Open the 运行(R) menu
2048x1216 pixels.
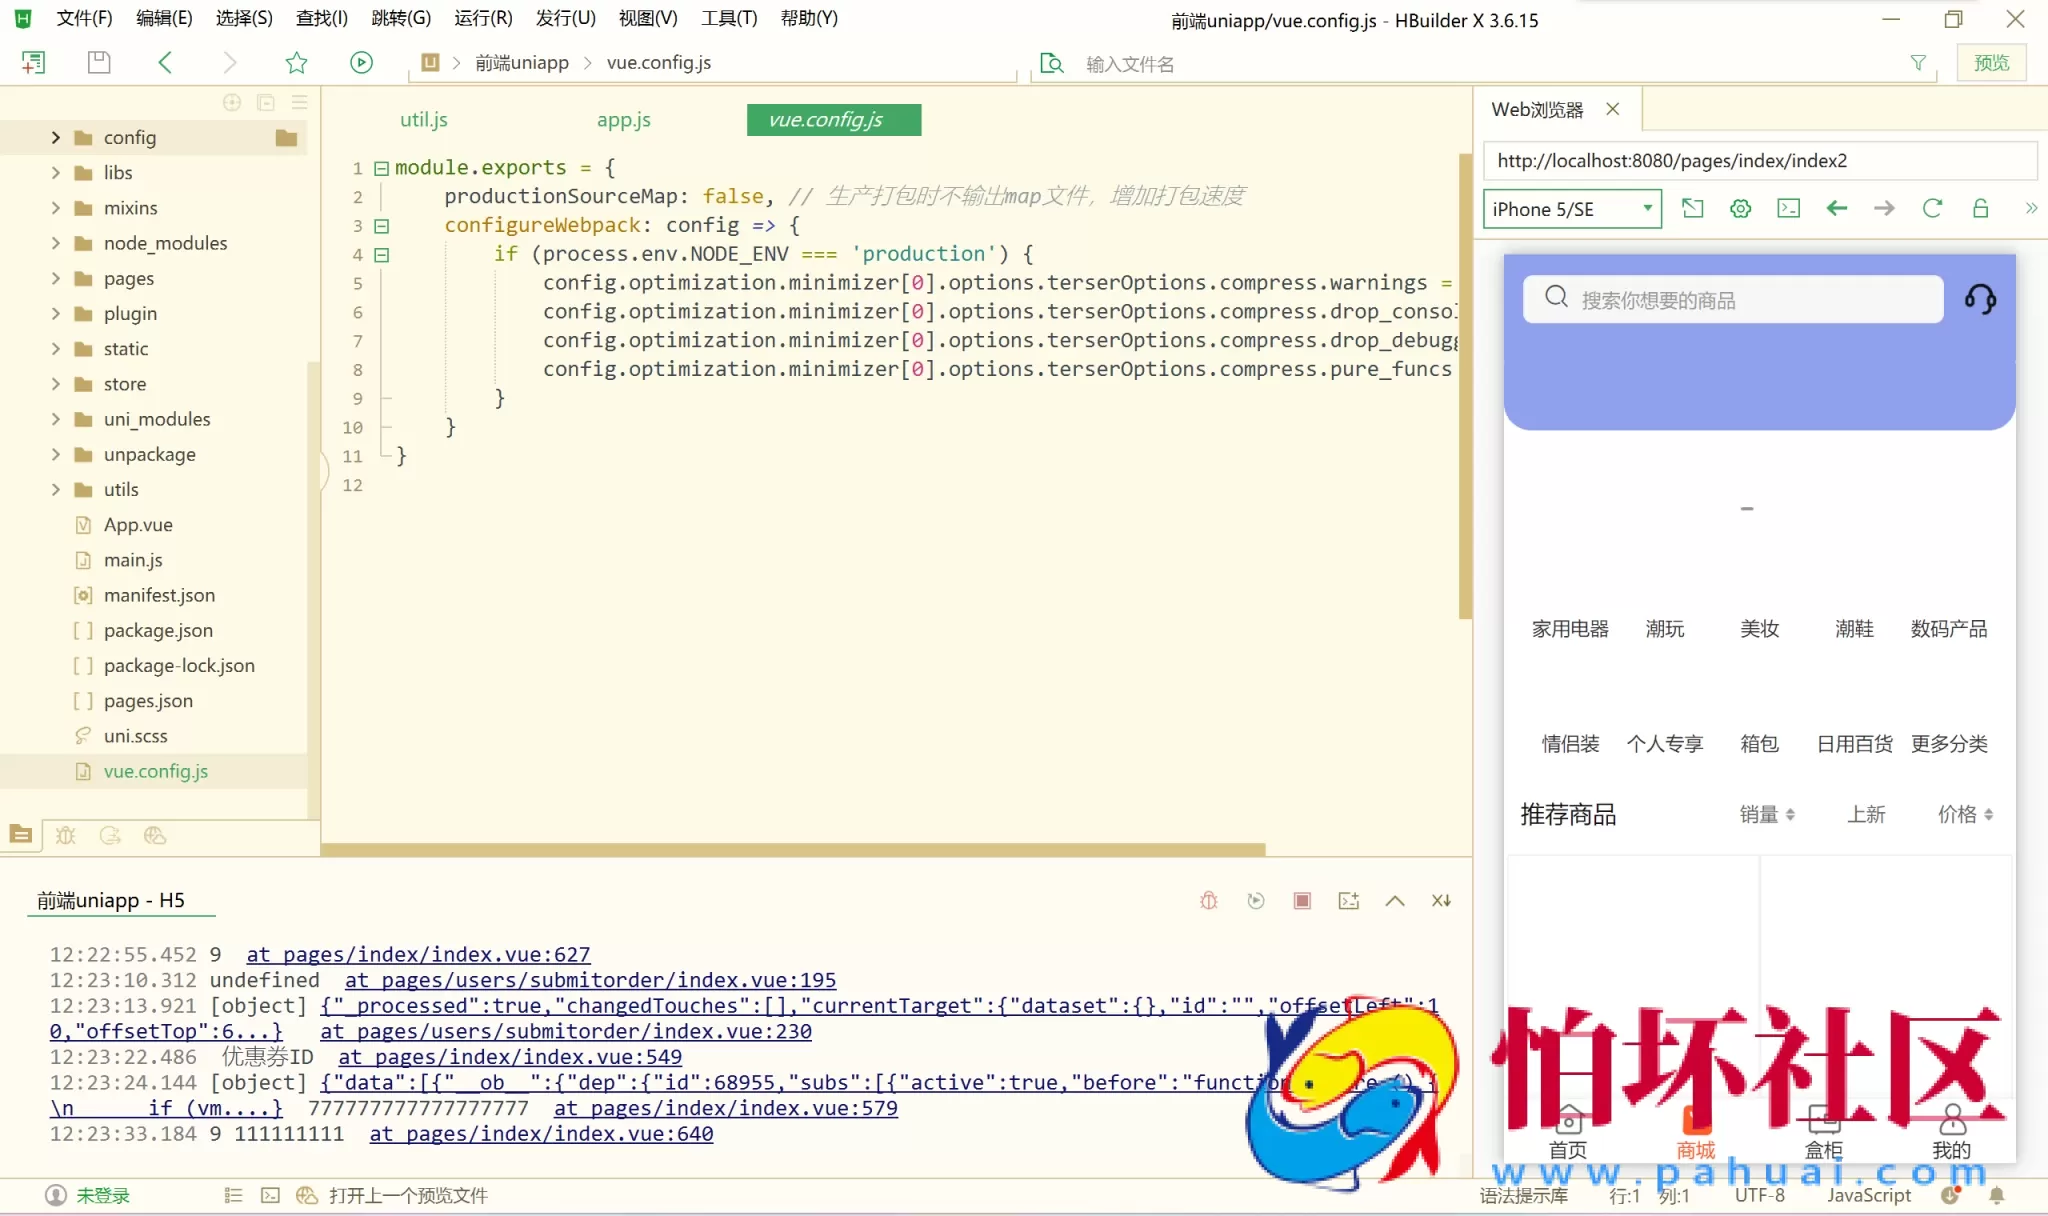tap(482, 18)
